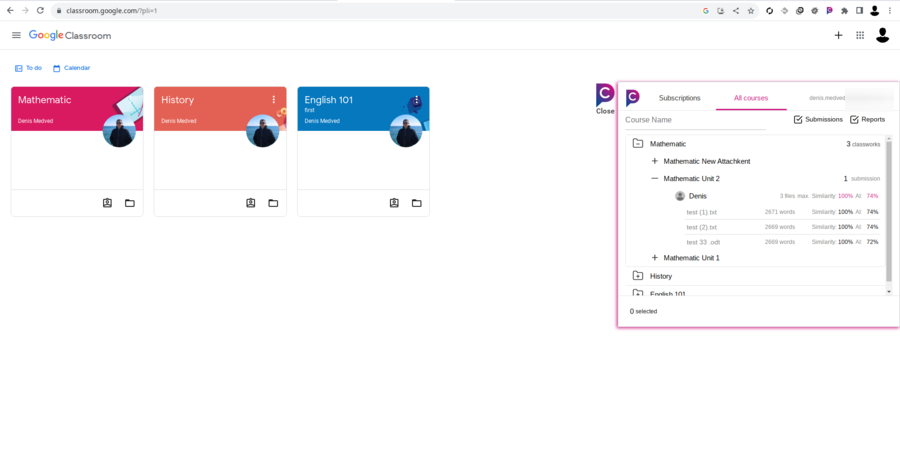
Task: Click the Google icon in the address bar
Action: 706,10
